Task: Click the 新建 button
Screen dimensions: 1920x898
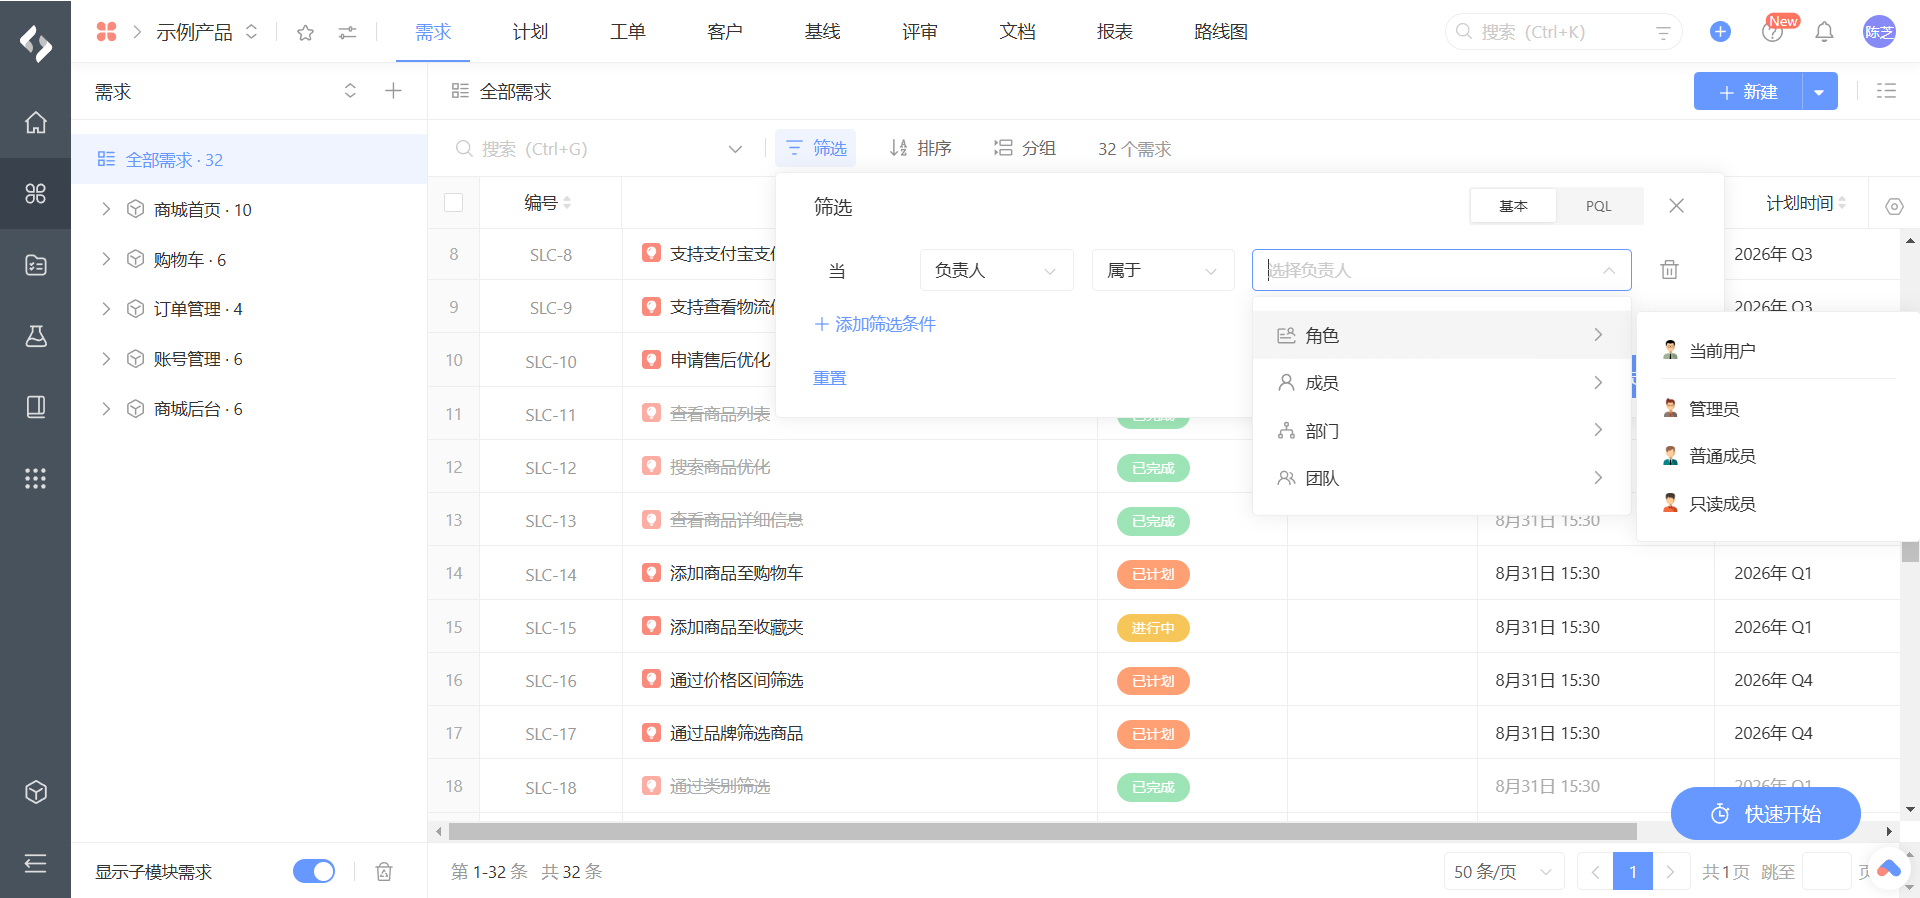Action: [x=1748, y=92]
